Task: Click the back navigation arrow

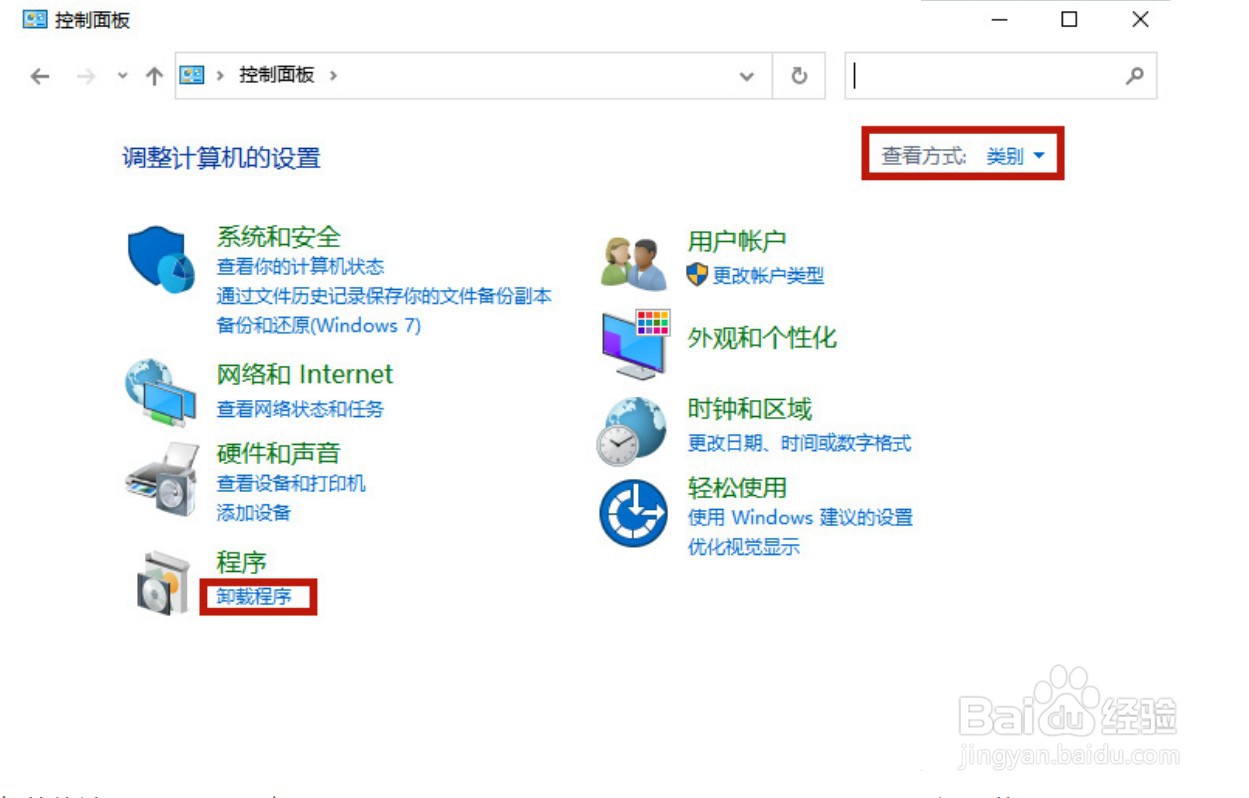Action: tap(39, 75)
